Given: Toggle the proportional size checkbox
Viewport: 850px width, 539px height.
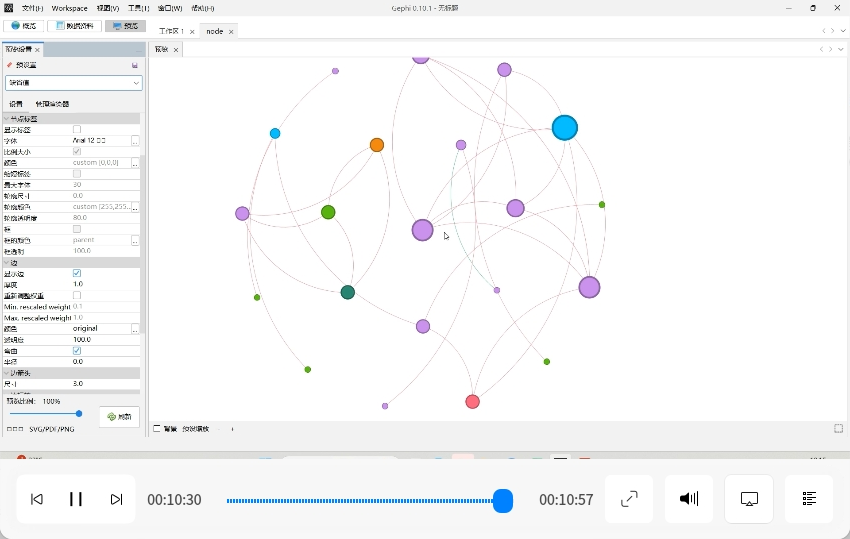Looking at the screenshot, I should 77,152.
